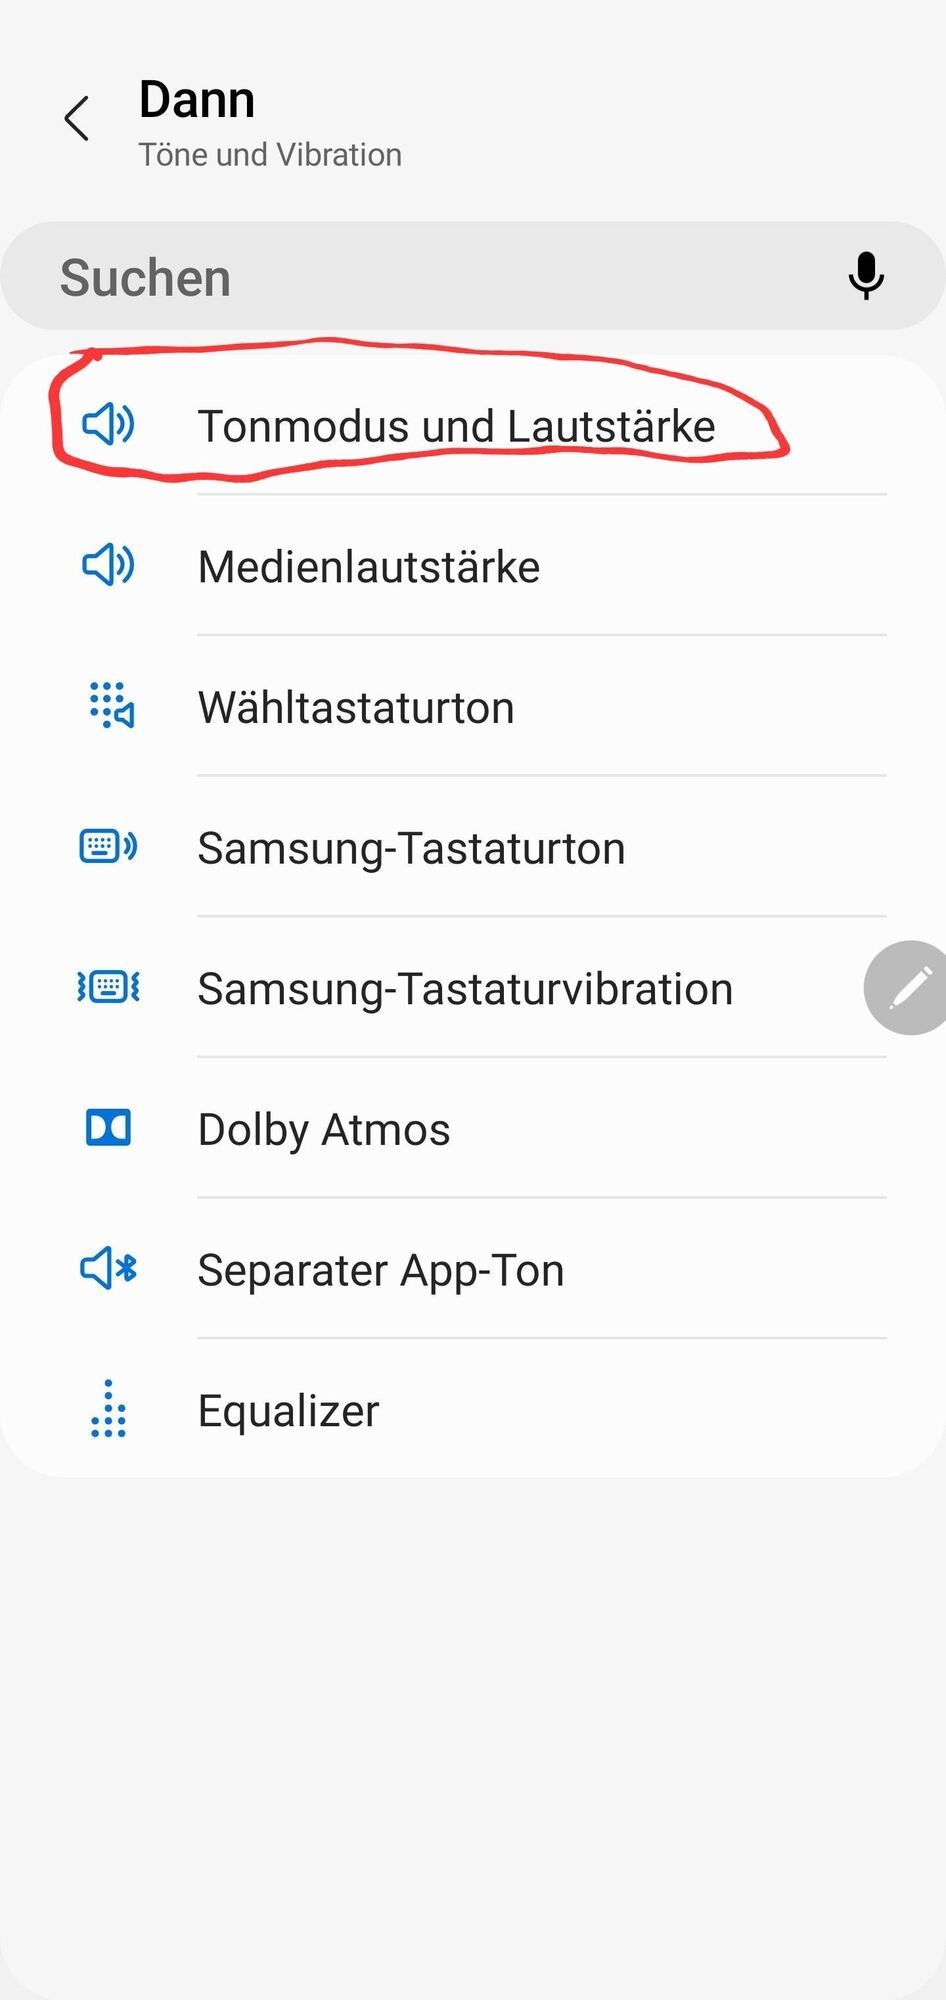This screenshot has width=946, height=2000.
Task: Tap the speaker icon beside Tonmodus und Lautstärke
Action: point(108,425)
